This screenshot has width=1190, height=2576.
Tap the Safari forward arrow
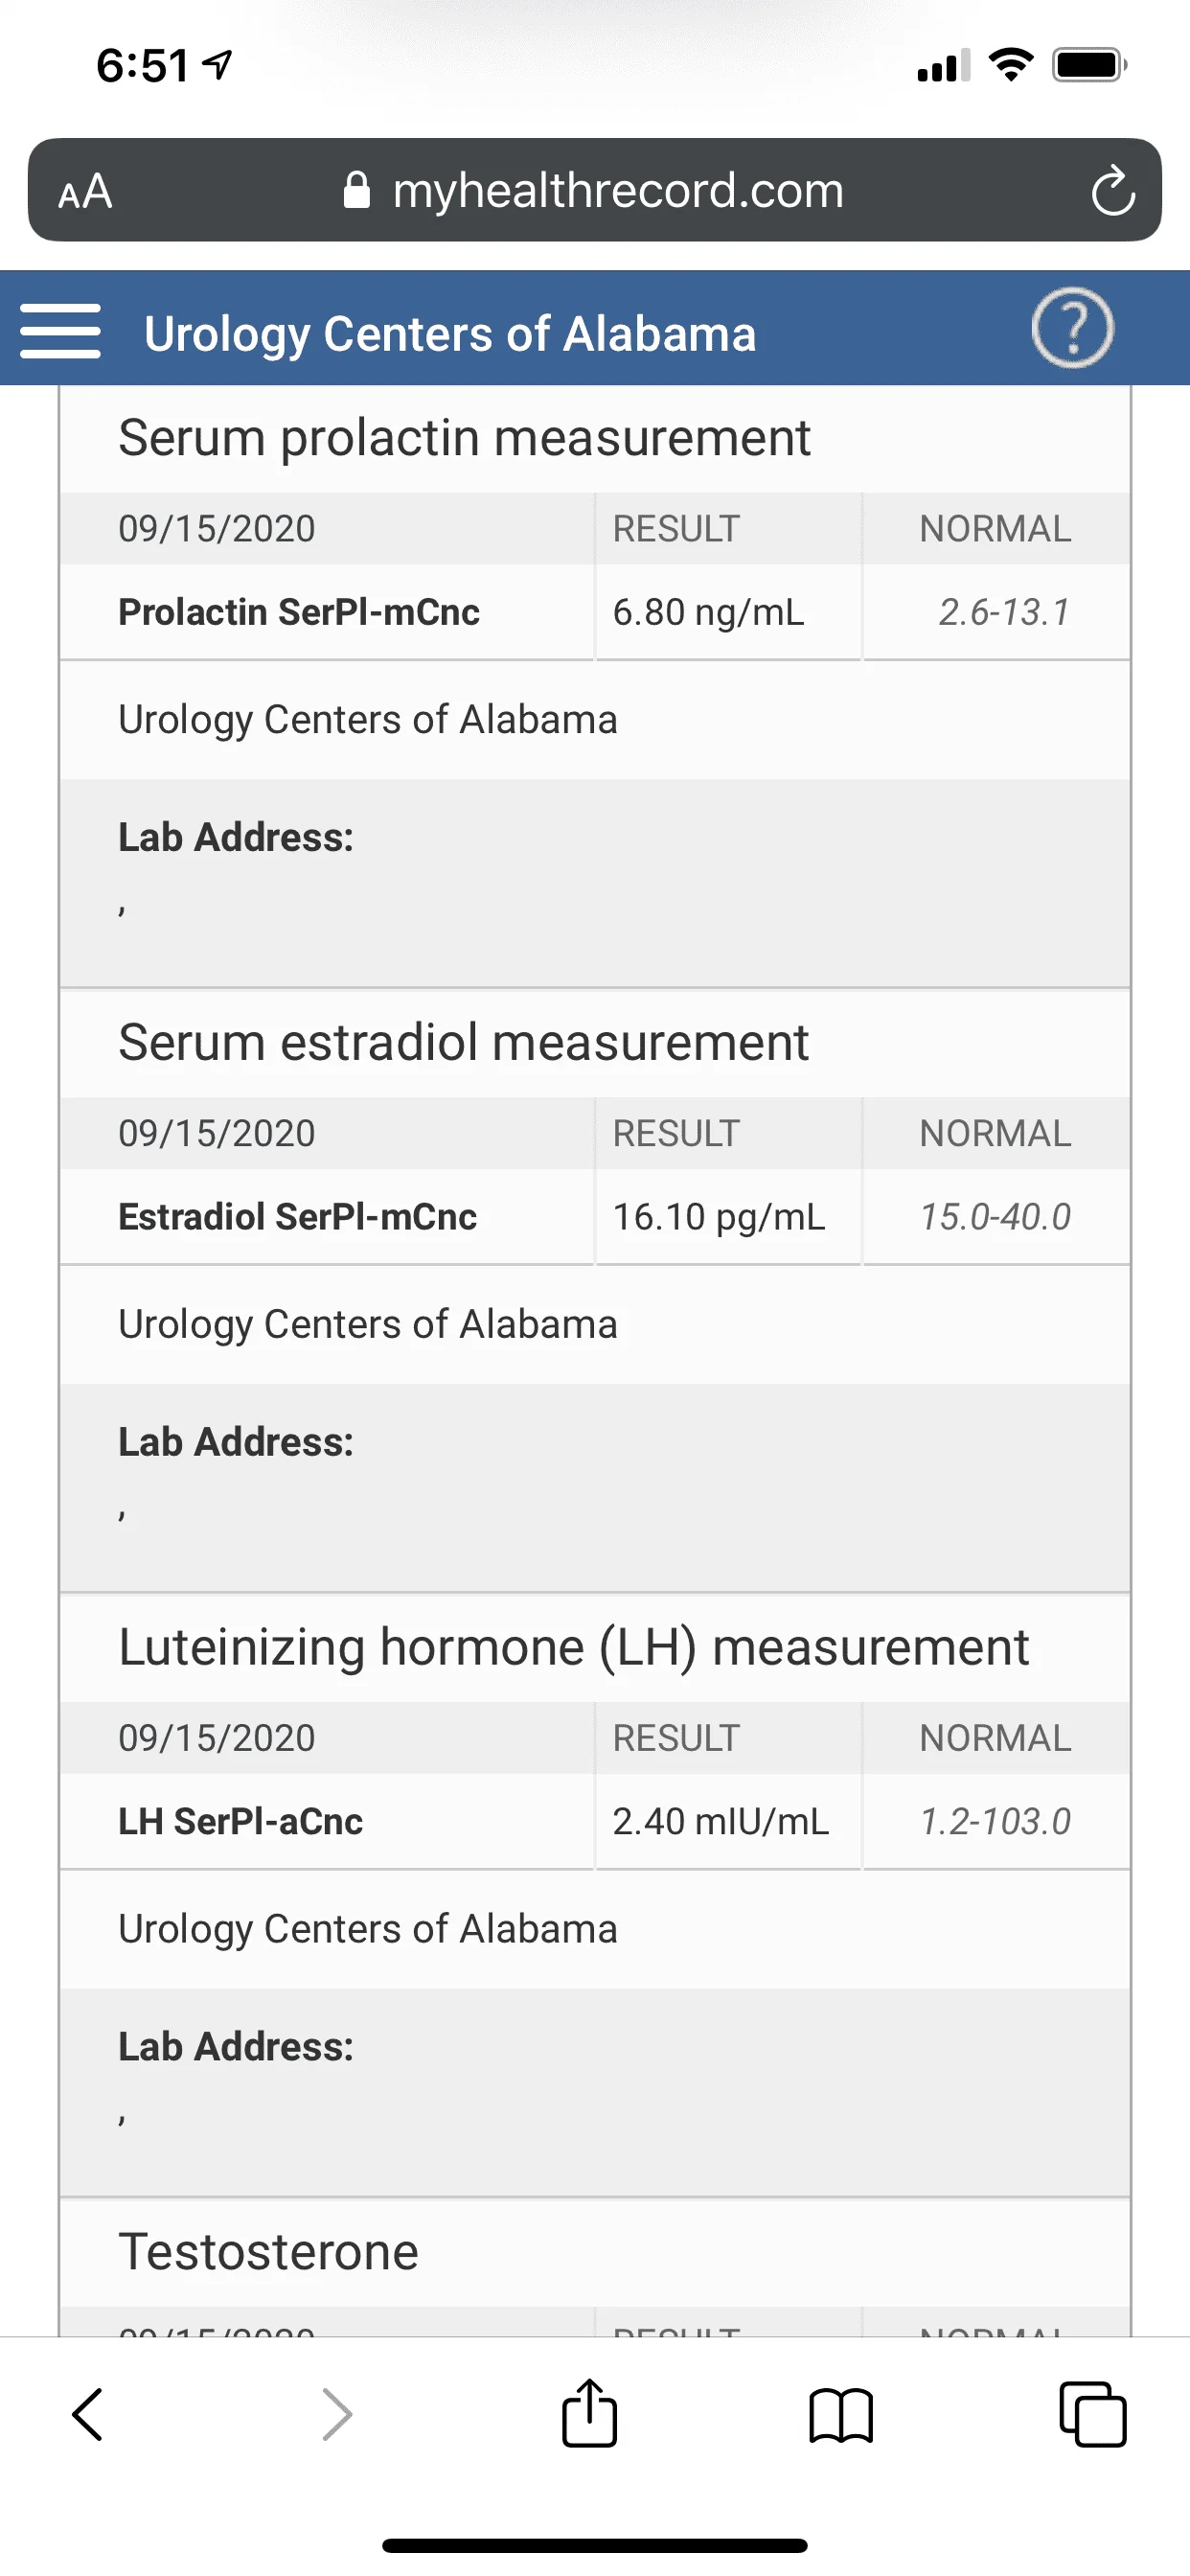[x=337, y=2415]
